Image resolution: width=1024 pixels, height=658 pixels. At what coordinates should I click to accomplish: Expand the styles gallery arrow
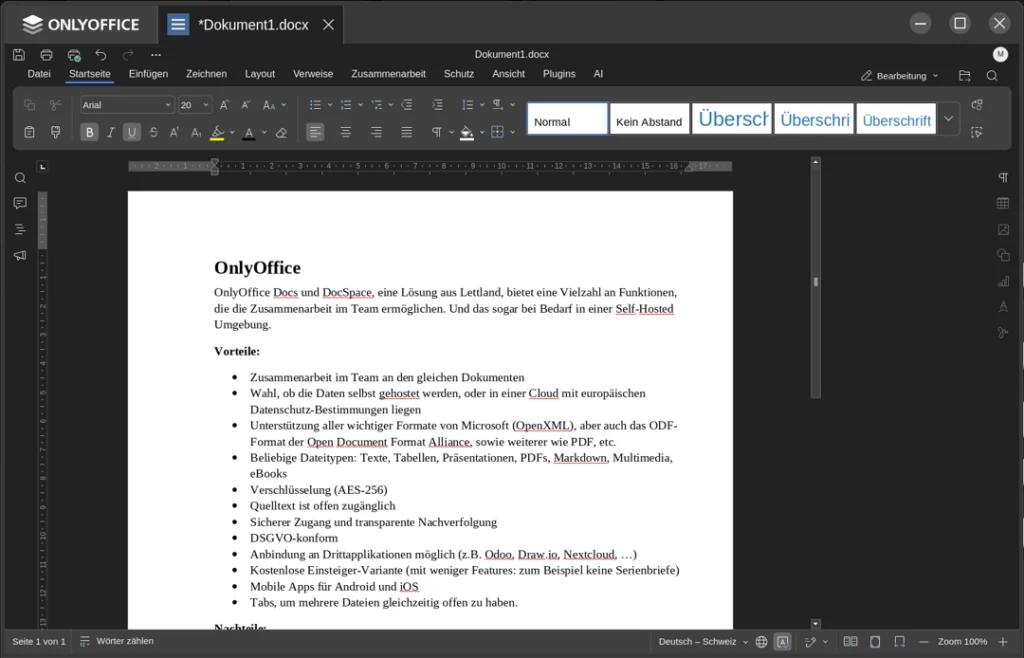pyautogui.click(x=948, y=119)
